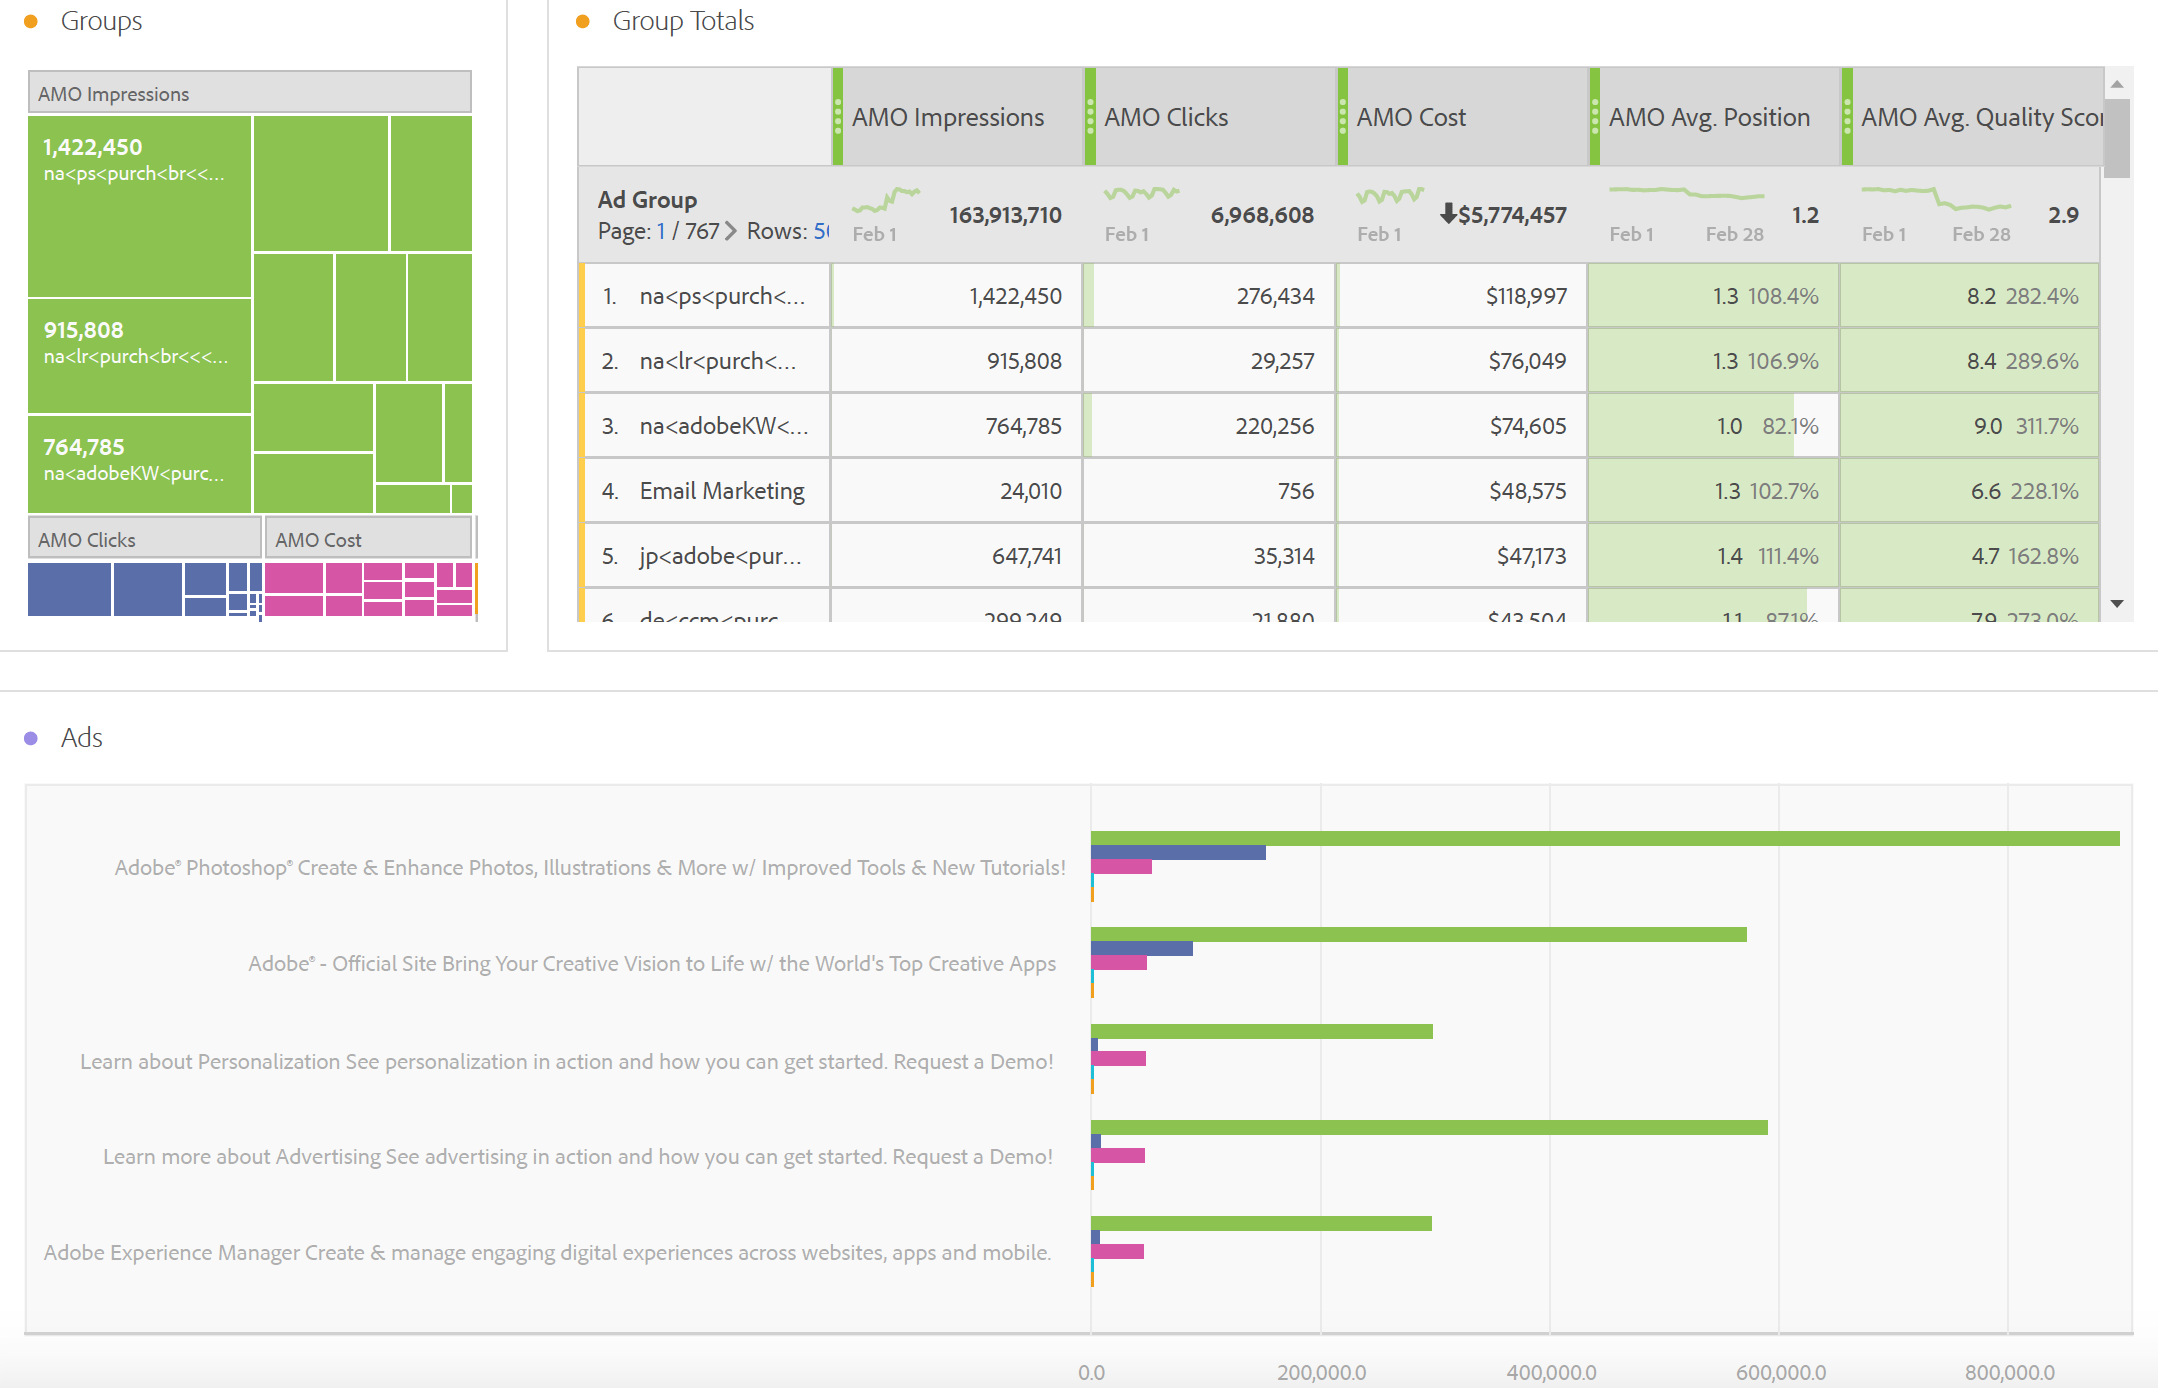Click AMO Avg. Position column drag handle
Viewport: 2158px width, 1388px height.
click(1595, 117)
